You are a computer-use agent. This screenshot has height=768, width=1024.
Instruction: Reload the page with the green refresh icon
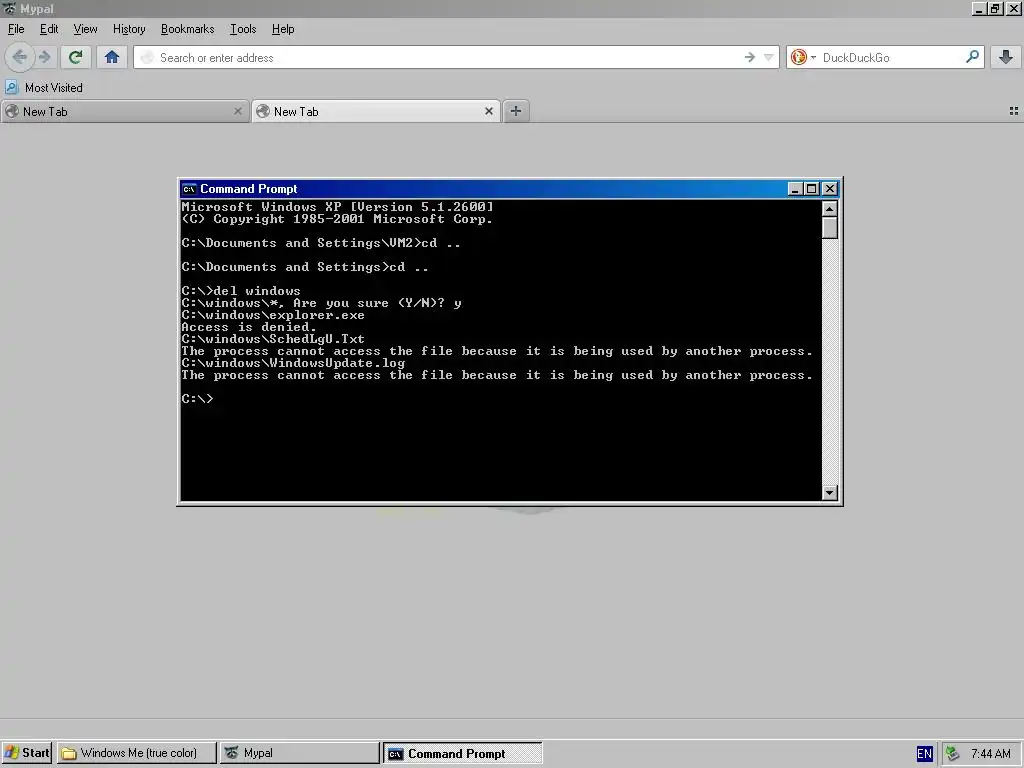[76, 57]
